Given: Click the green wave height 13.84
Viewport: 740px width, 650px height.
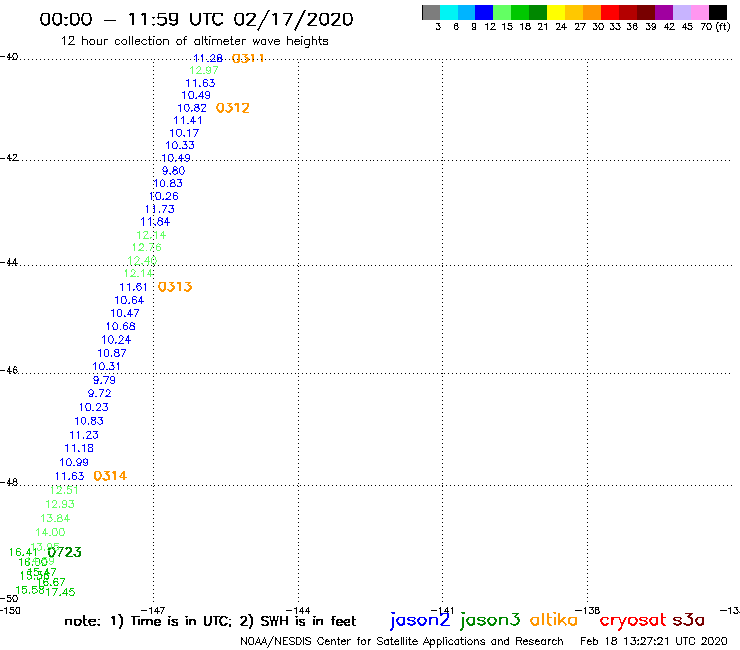Looking at the screenshot, I should (x=55, y=518).
